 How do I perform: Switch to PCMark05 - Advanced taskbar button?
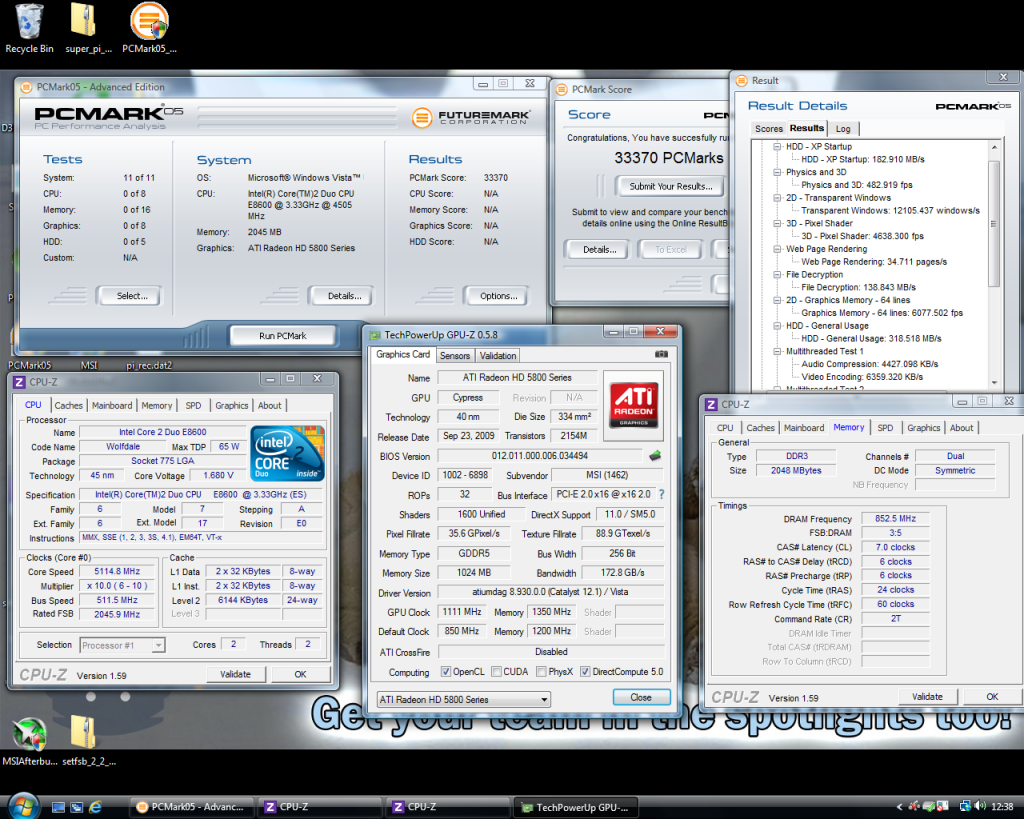[191, 807]
